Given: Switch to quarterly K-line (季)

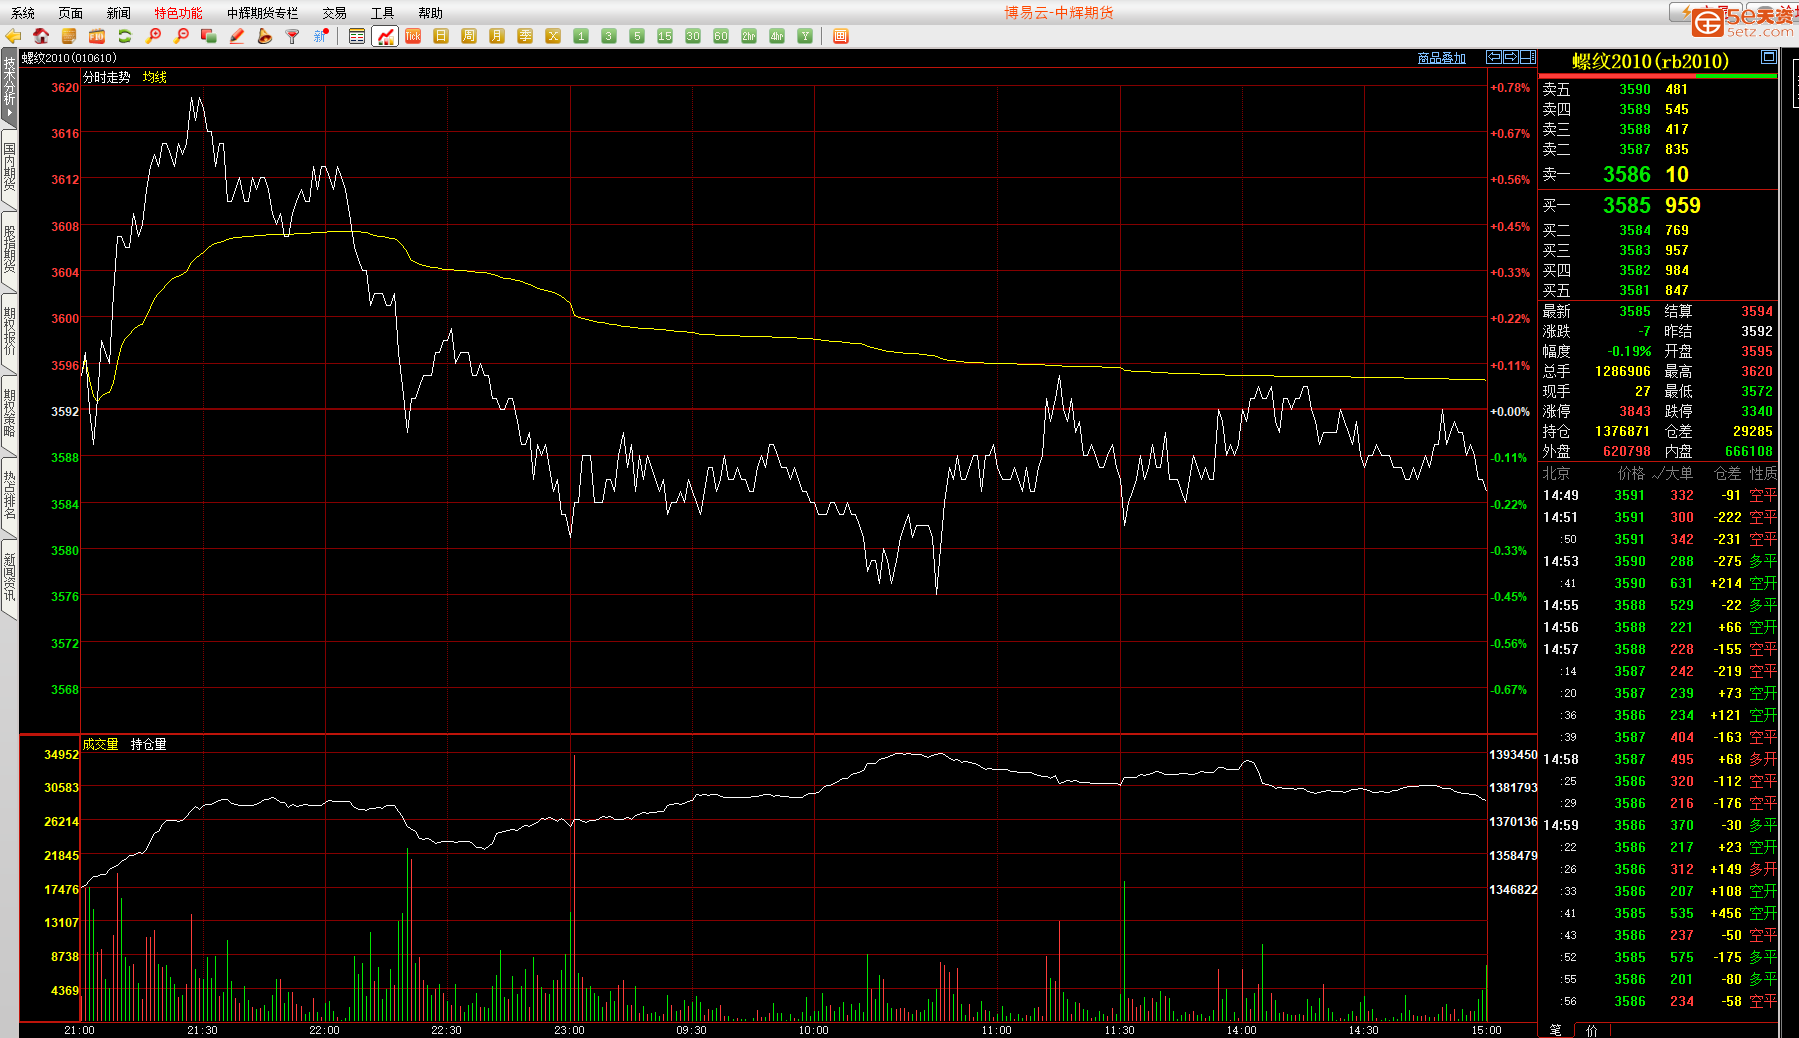Looking at the screenshot, I should [x=525, y=36].
